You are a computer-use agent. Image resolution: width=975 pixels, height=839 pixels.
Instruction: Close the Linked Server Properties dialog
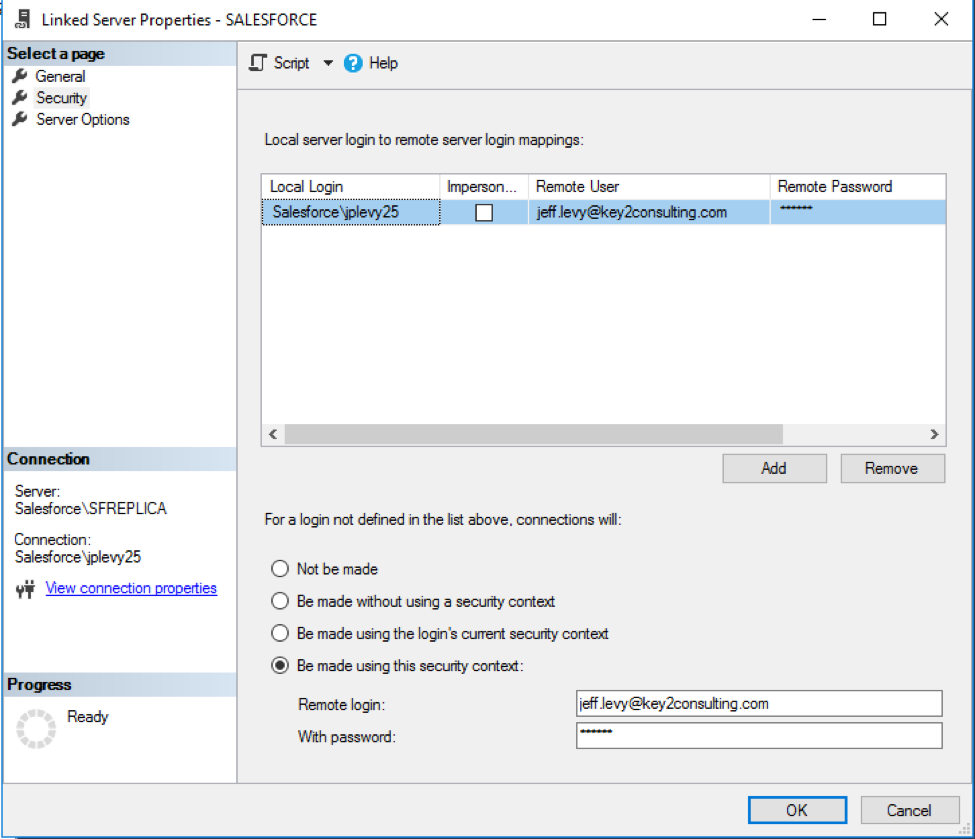tap(941, 19)
